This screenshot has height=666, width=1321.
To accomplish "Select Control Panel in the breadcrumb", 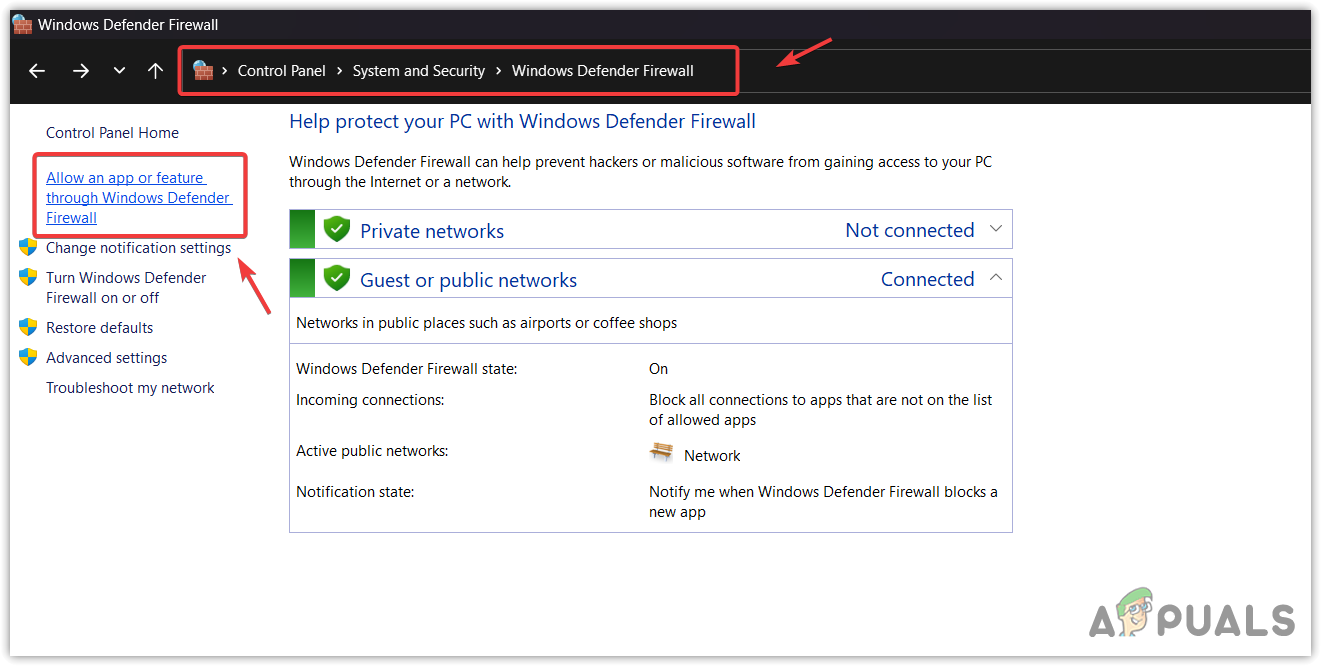I will point(282,71).
